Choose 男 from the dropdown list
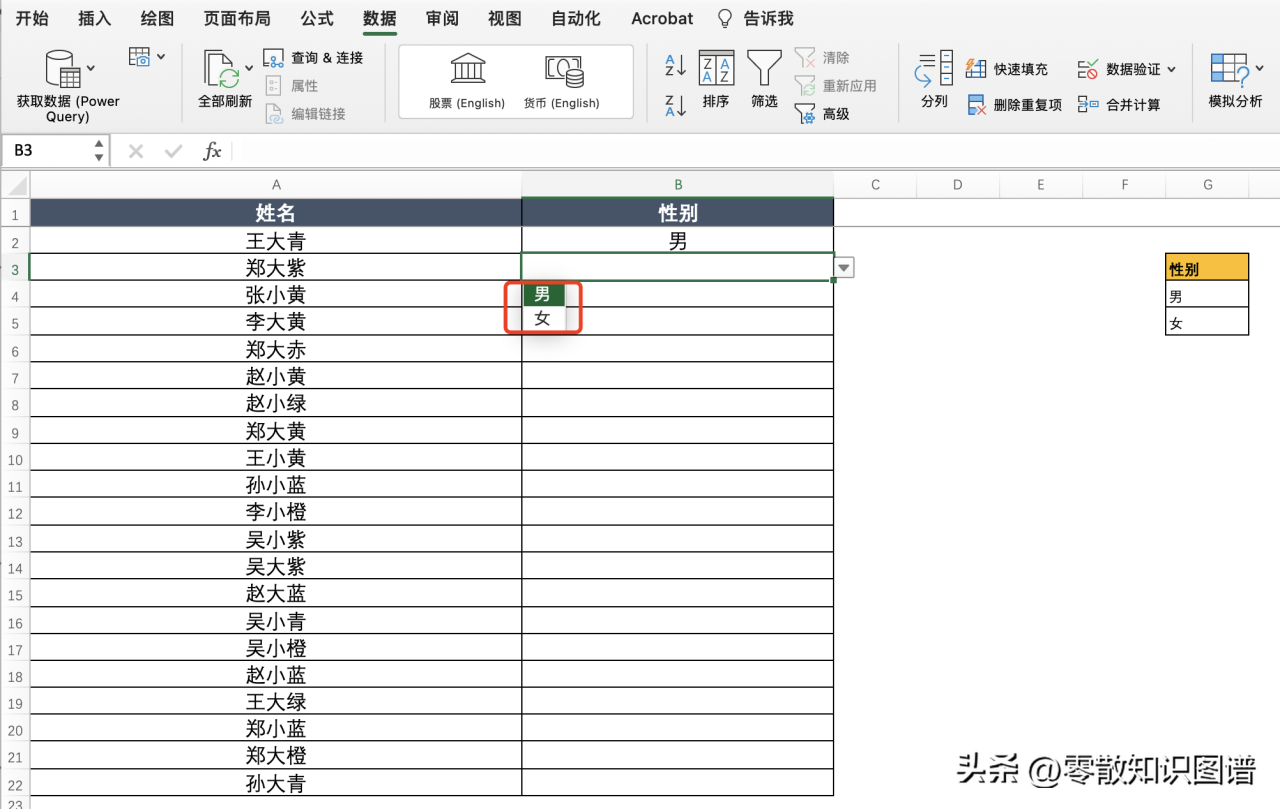1280x809 pixels. 543,295
